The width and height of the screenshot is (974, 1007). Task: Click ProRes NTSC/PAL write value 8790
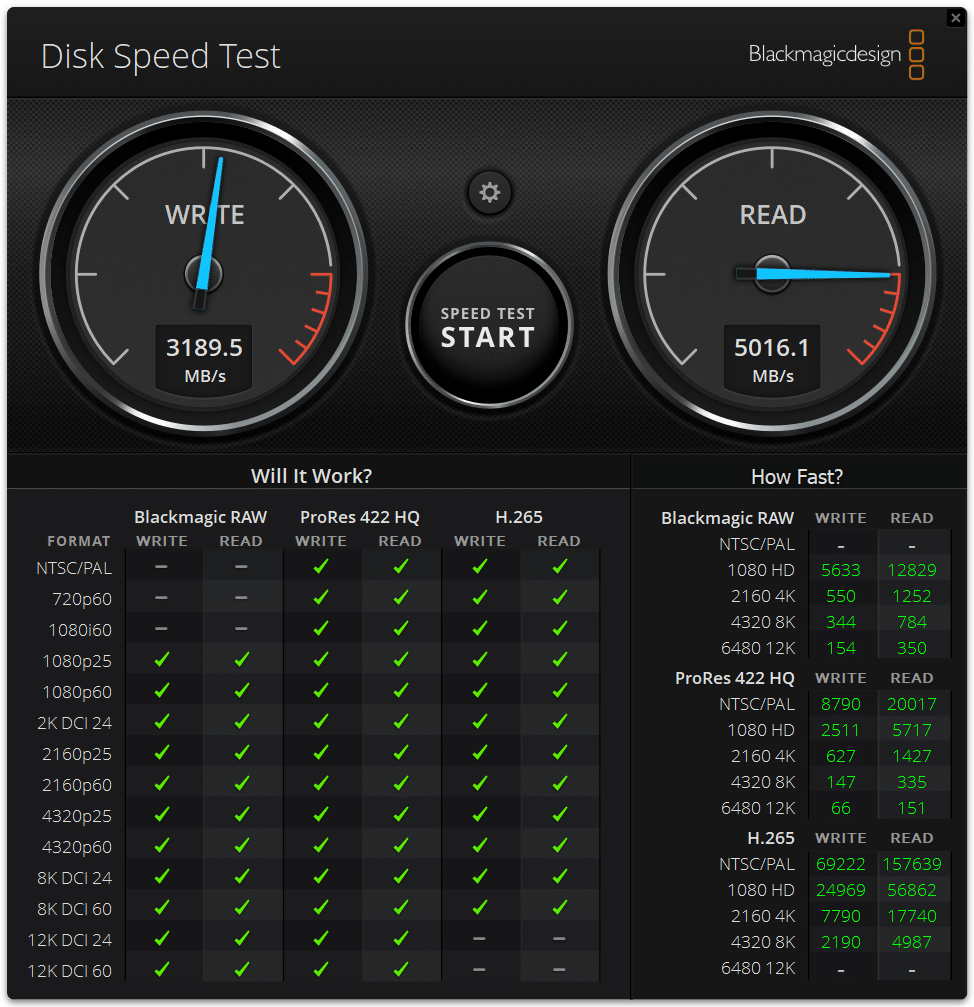pyautogui.click(x=840, y=704)
